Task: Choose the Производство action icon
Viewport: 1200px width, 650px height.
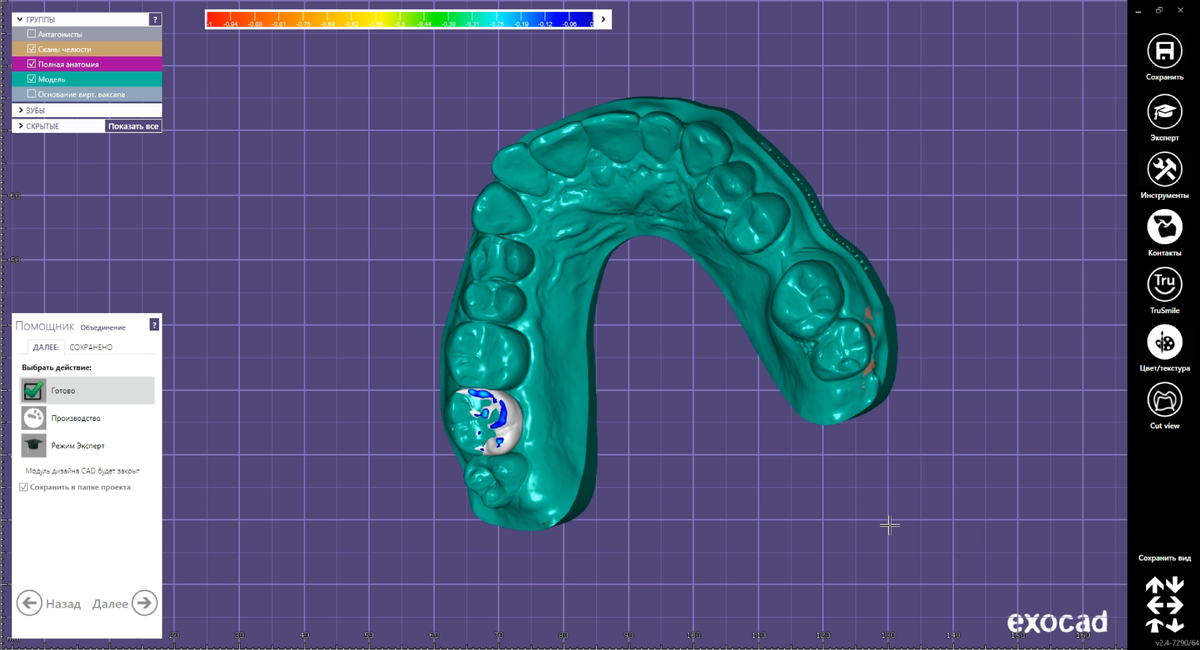Action: pos(34,418)
